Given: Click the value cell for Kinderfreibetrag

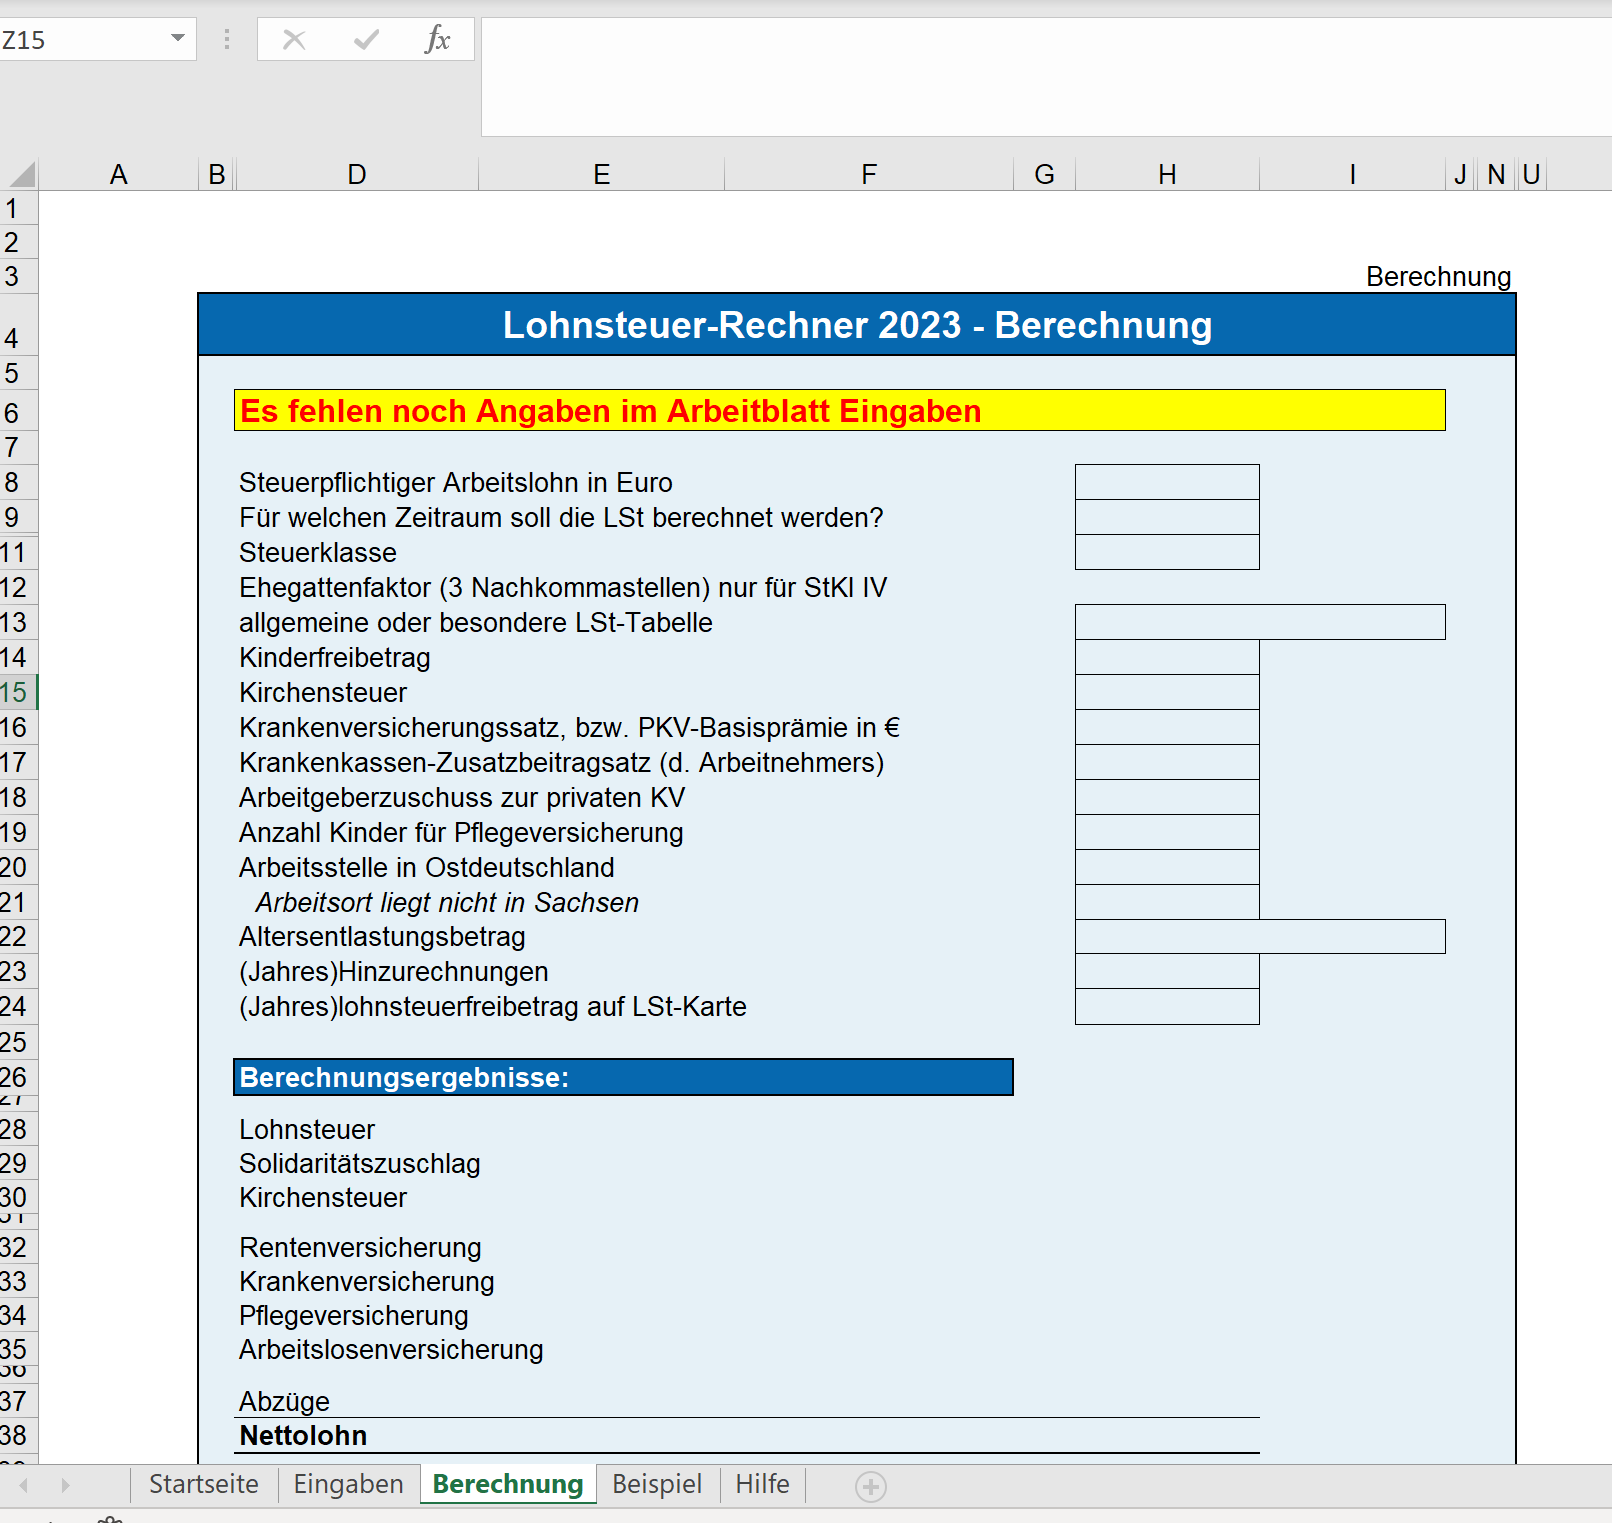Looking at the screenshot, I should click(x=1167, y=657).
